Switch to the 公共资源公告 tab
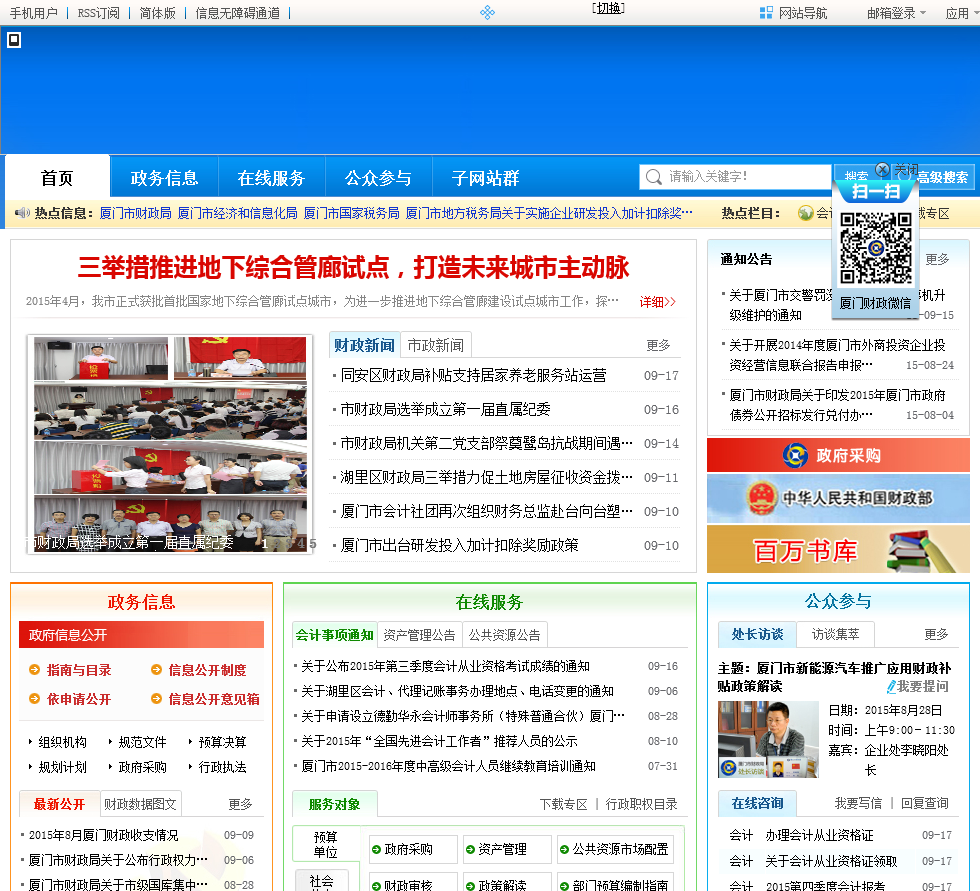The image size is (980, 891). coord(504,635)
